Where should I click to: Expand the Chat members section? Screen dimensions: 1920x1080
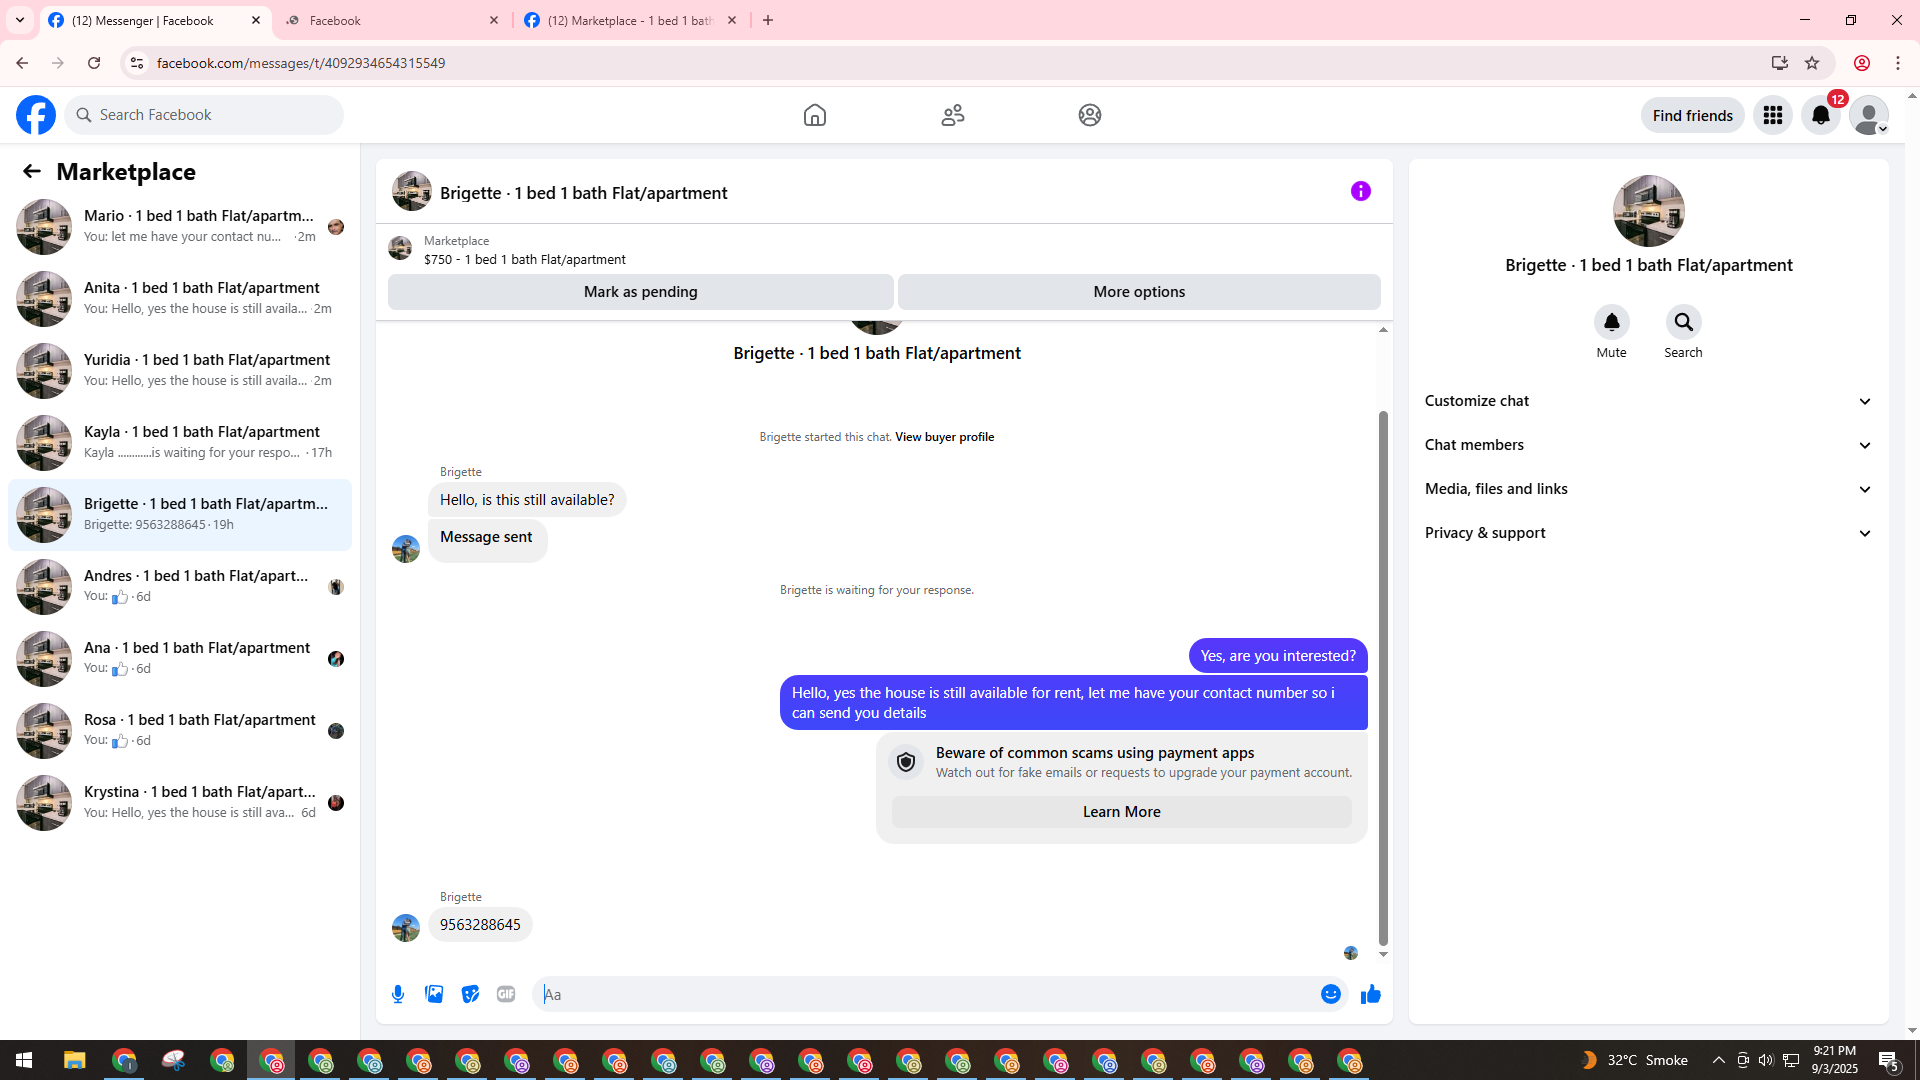tap(1649, 445)
